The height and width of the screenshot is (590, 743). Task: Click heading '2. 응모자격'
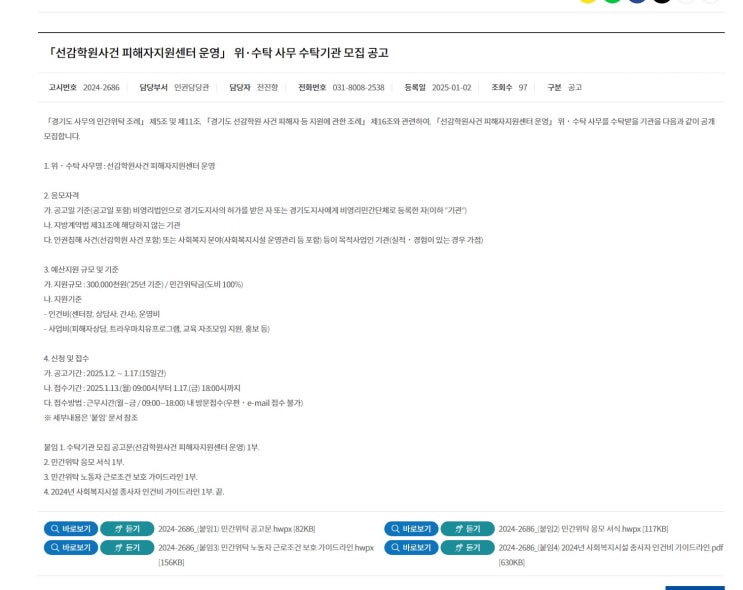(62, 195)
